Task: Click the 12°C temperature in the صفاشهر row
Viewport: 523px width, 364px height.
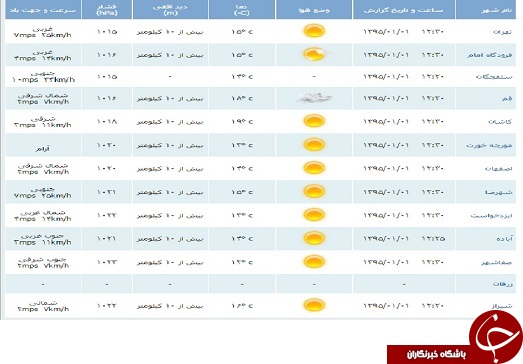Action: click(x=242, y=262)
